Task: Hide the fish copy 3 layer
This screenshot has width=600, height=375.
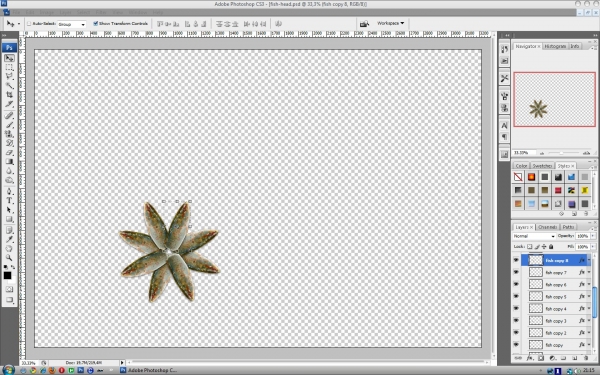Action: point(516,320)
